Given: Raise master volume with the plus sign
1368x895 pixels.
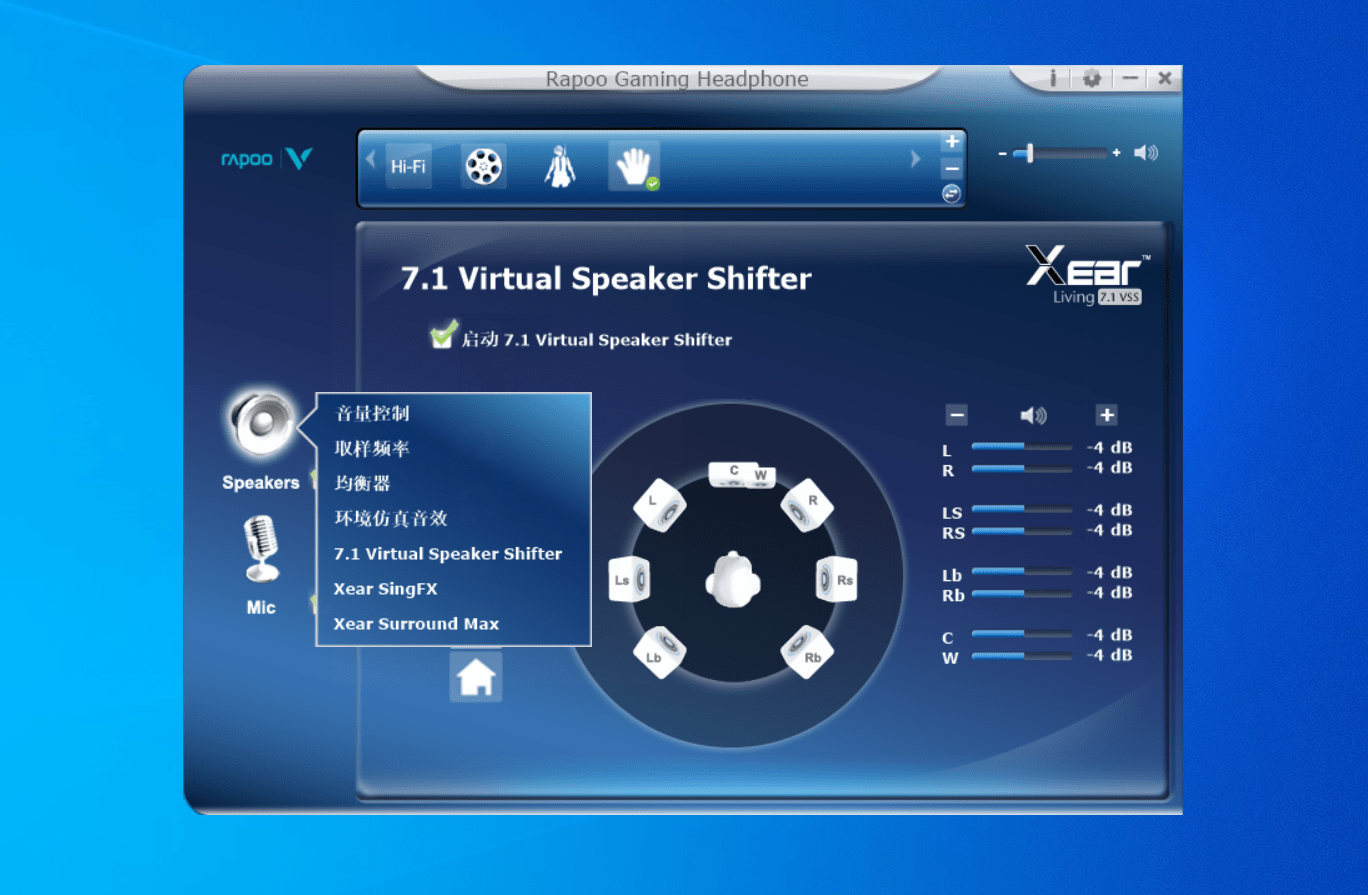Looking at the screenshot, I should [x=1117, y=153].
